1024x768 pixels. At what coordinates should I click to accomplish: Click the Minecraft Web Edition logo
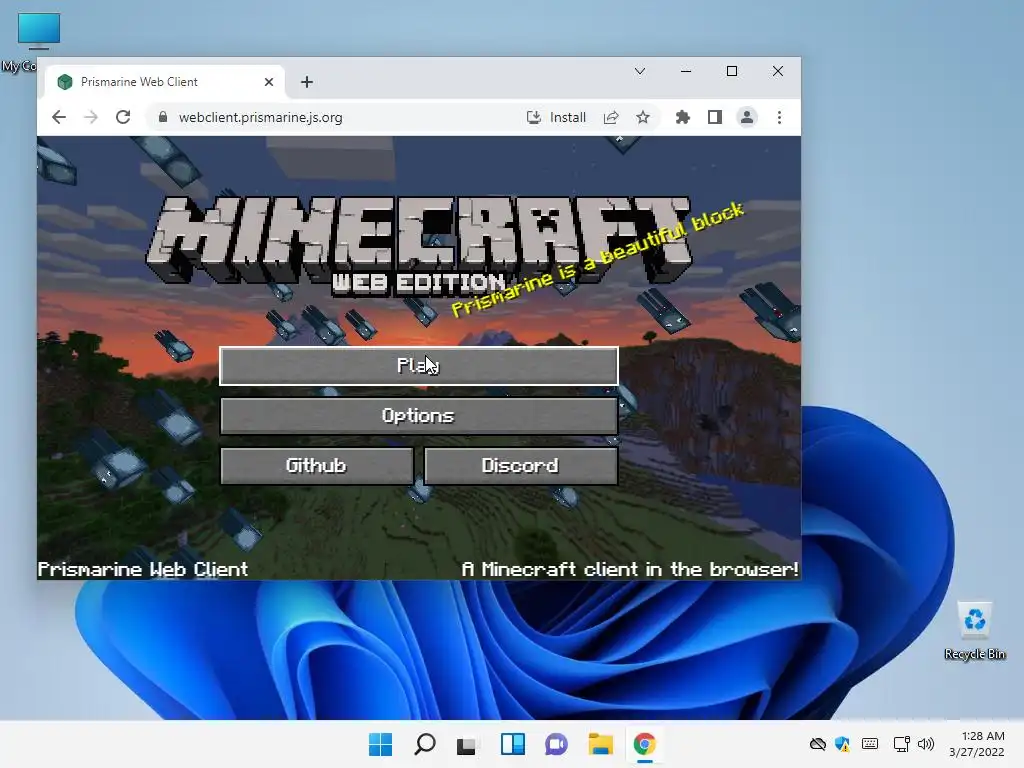click(419, 245)
